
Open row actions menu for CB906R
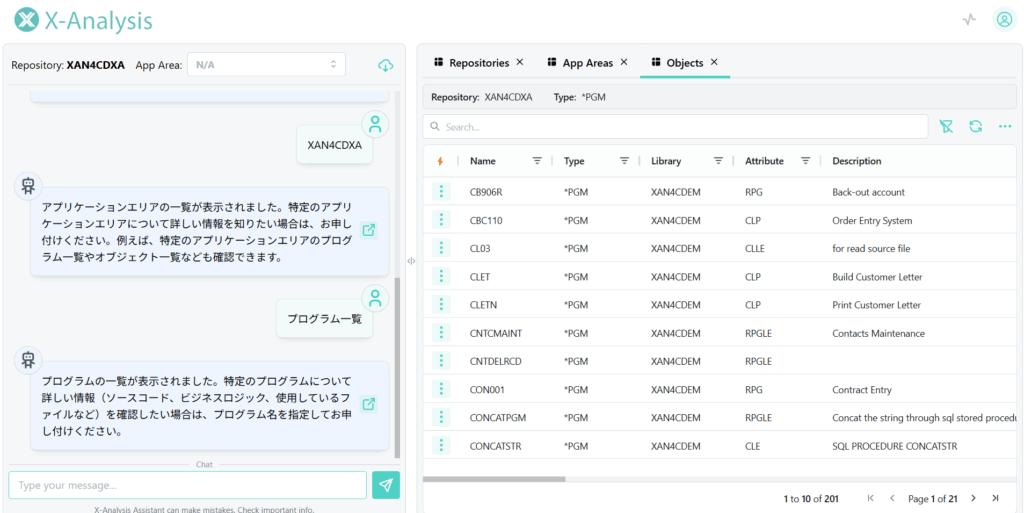tap(441, 192)
